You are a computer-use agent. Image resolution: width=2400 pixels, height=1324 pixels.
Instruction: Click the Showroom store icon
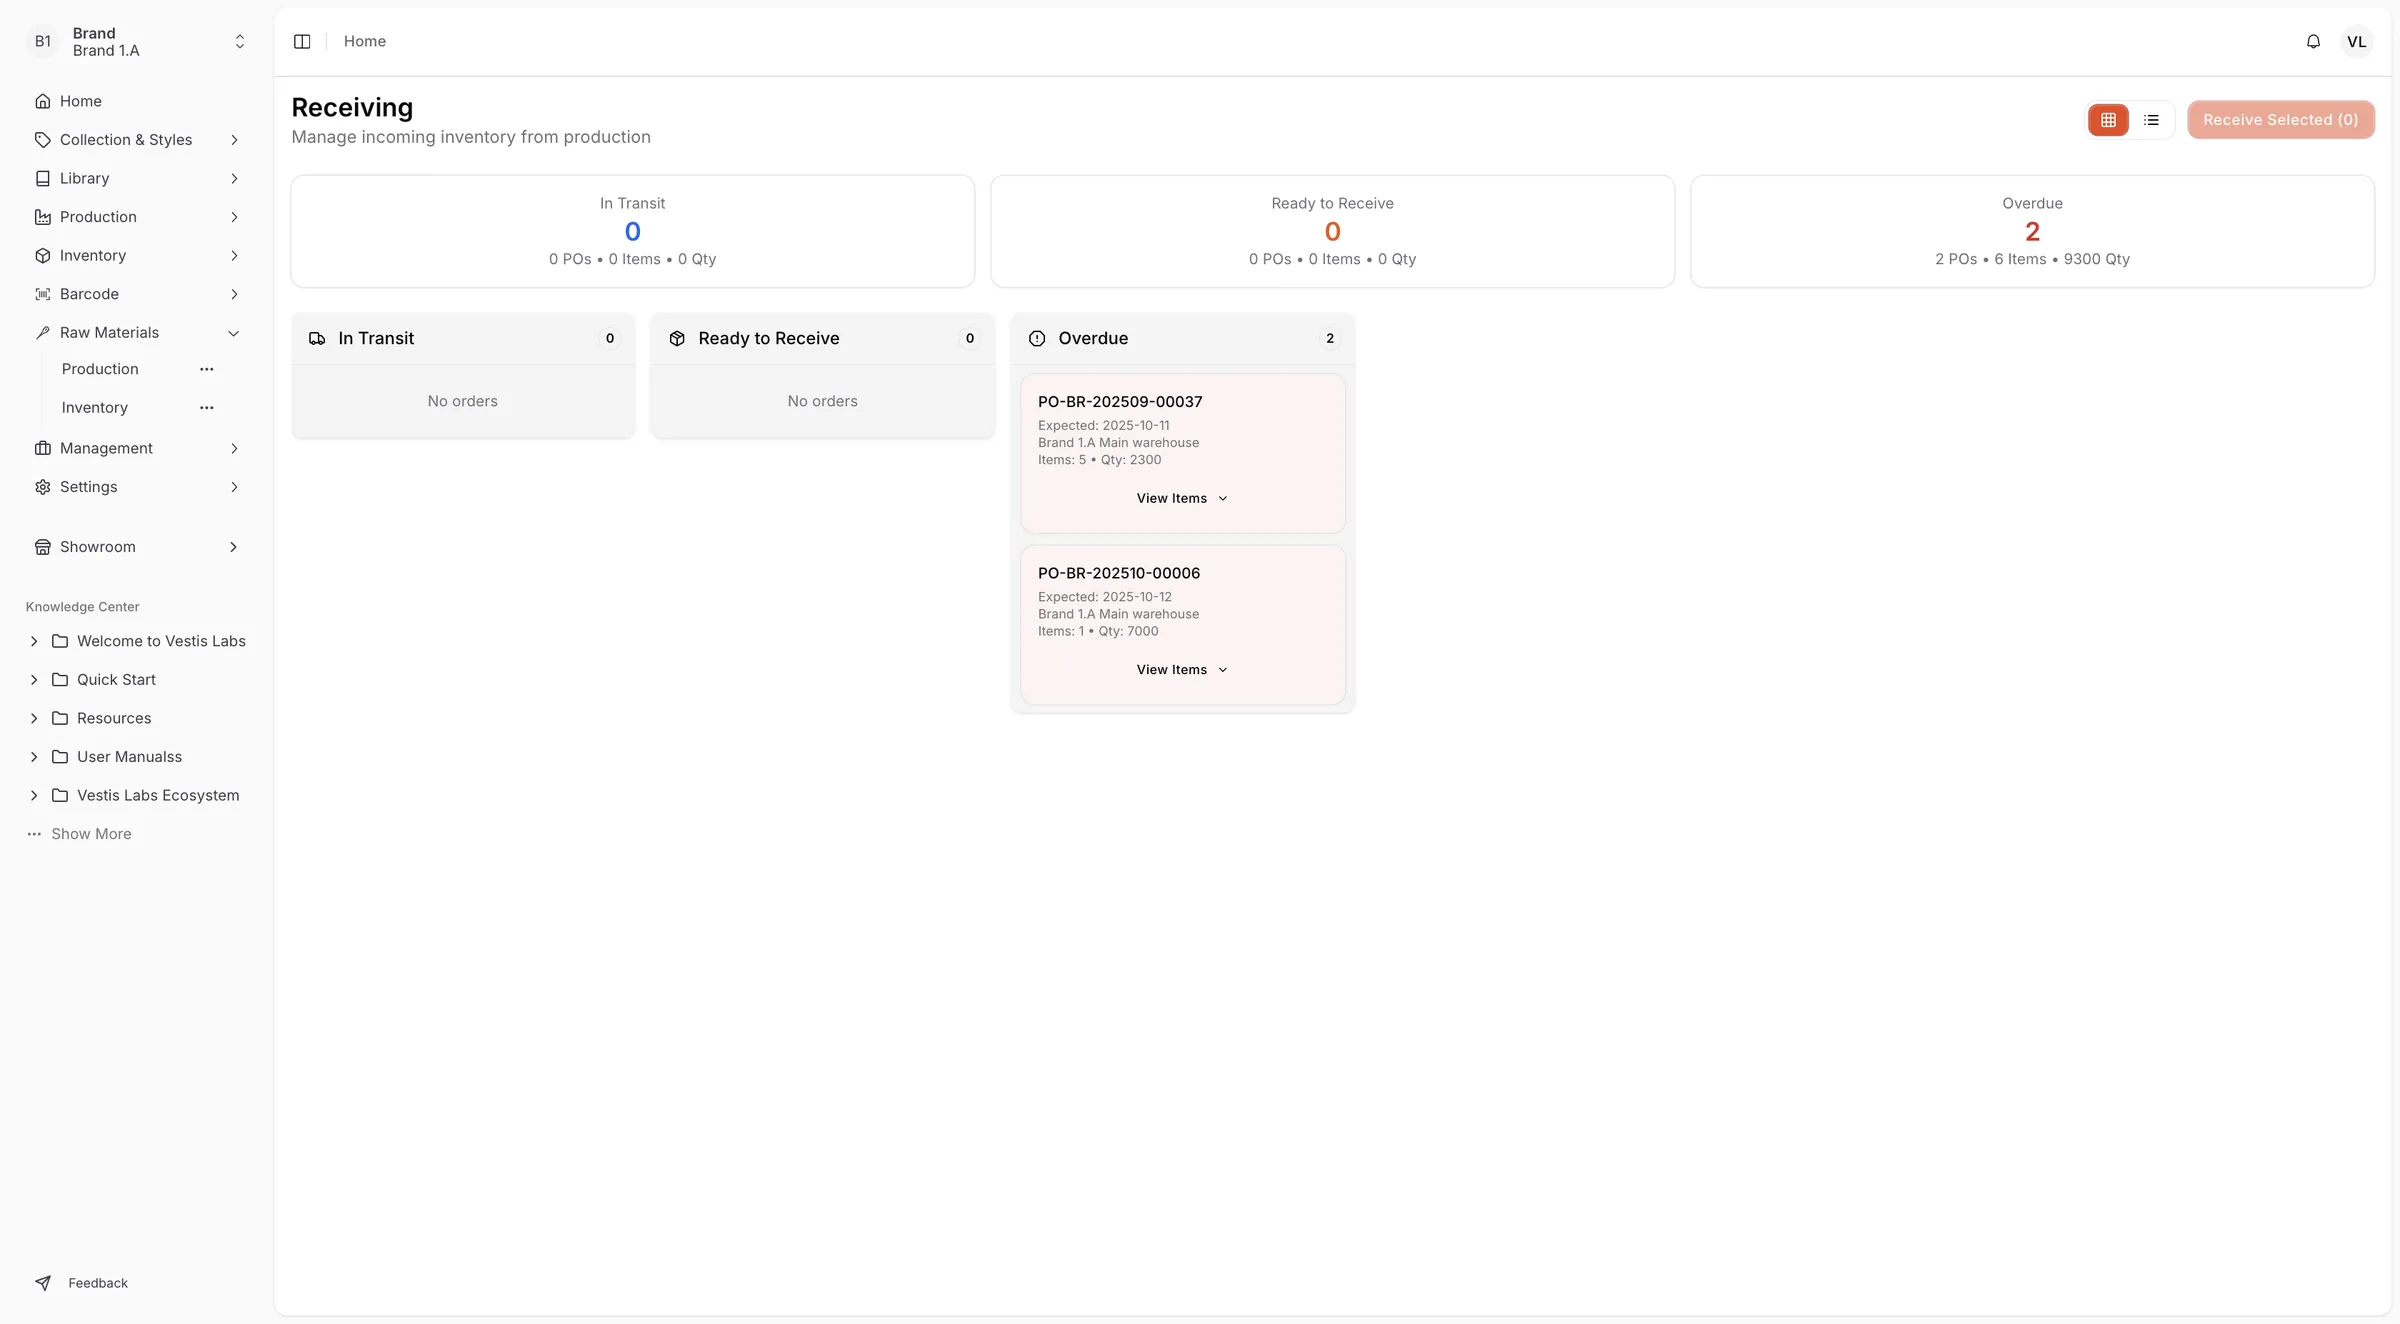pos(43,547)
